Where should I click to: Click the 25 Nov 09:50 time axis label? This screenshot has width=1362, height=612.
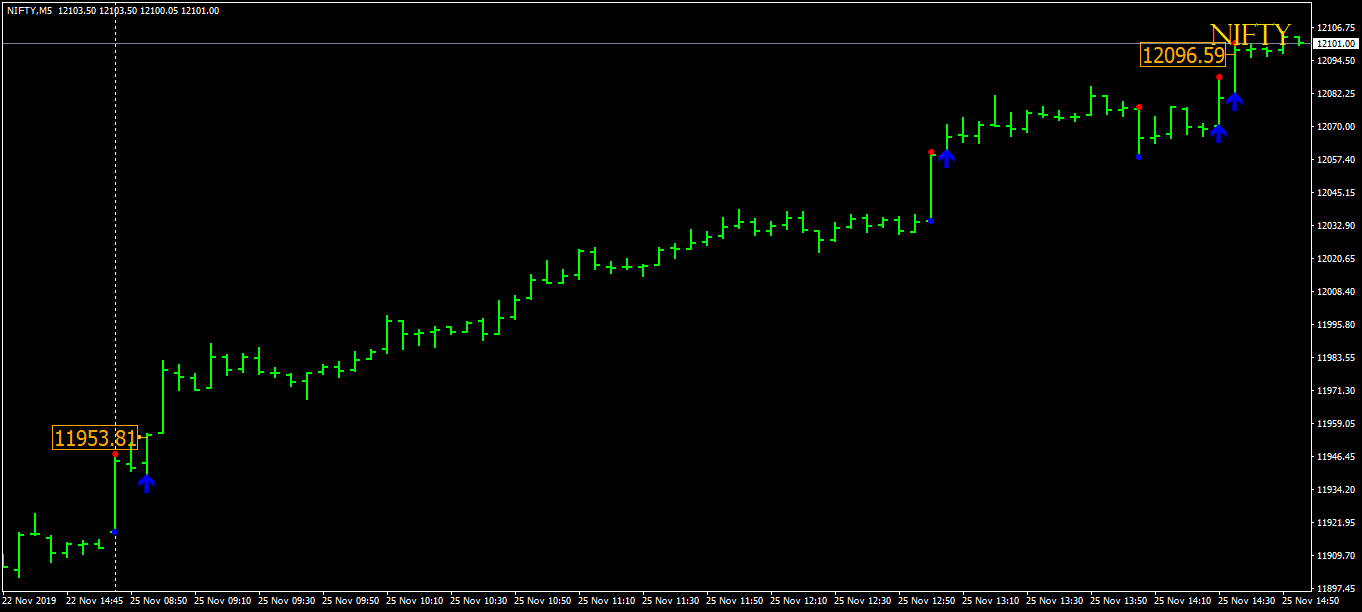coord(351,602)
